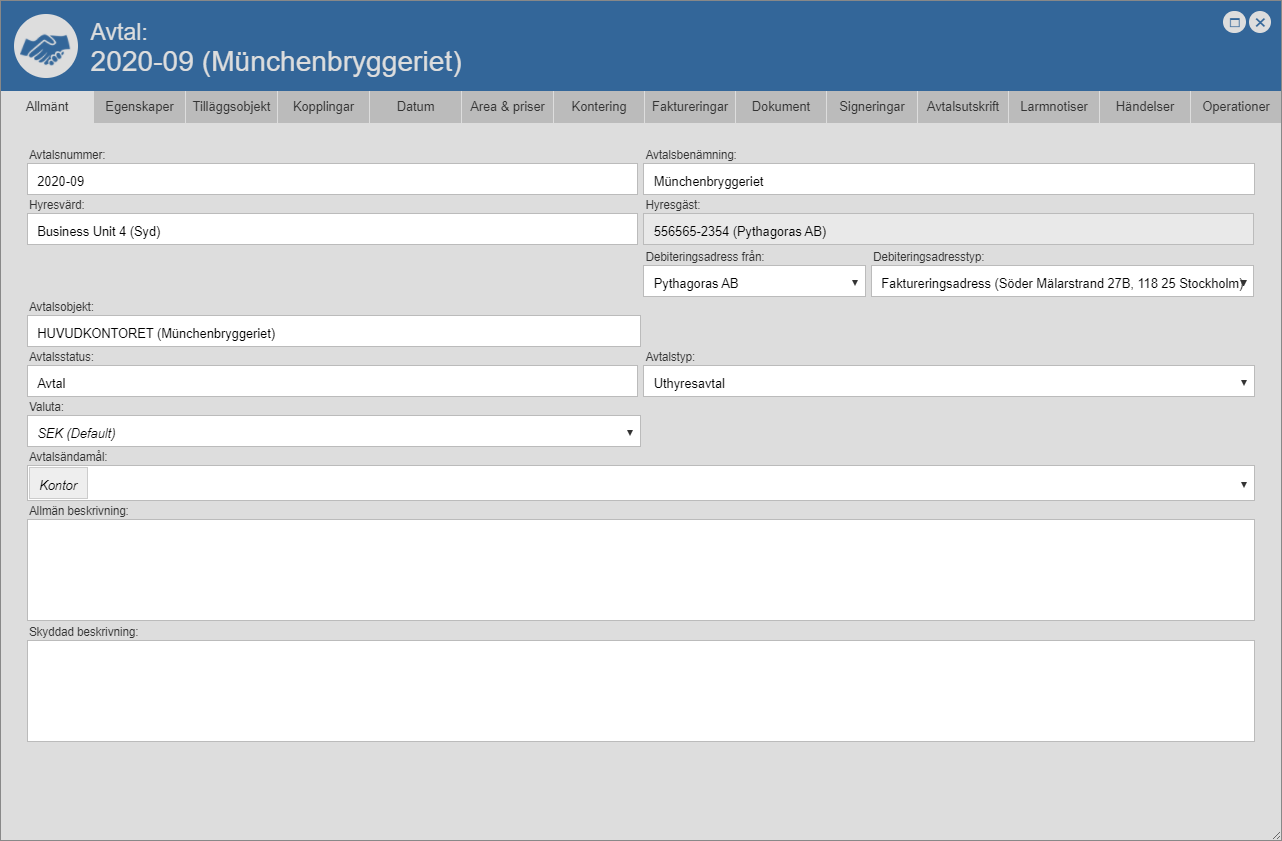Select the Dokument tab
The width and height of the screenshot is (1282, 841).
click(x=781, y=107)
